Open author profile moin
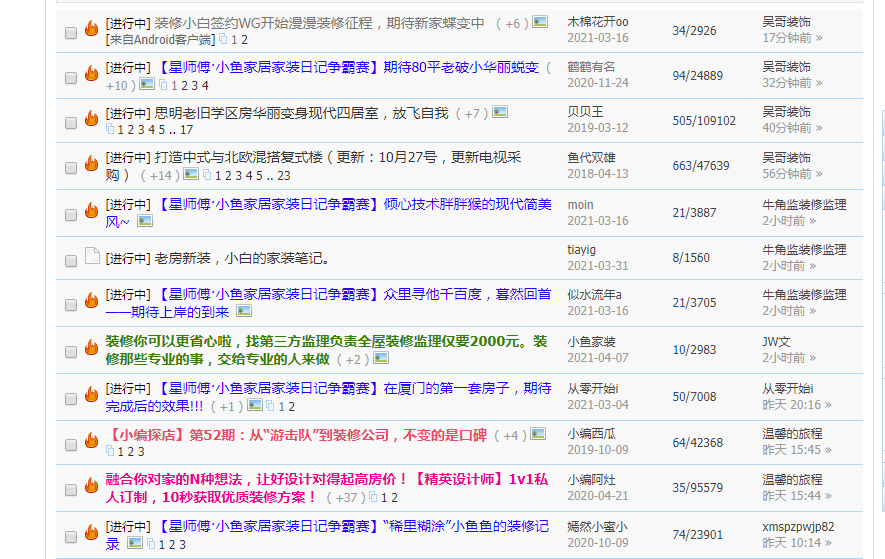This screenshot has width=885, height=559. click(580, 204)
